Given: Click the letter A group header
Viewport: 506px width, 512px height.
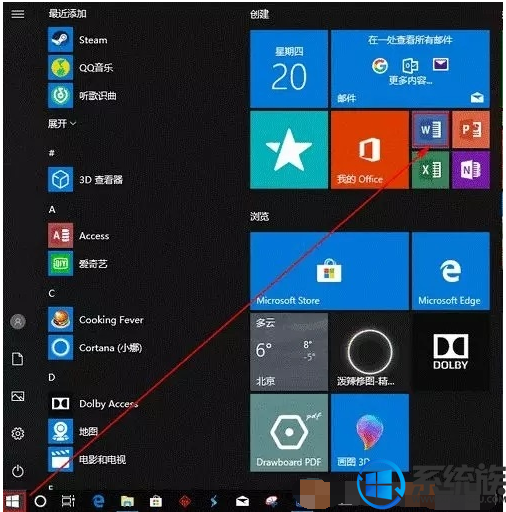Looking at the screenshot, I should pyautogui.click(x=52, y=210).
